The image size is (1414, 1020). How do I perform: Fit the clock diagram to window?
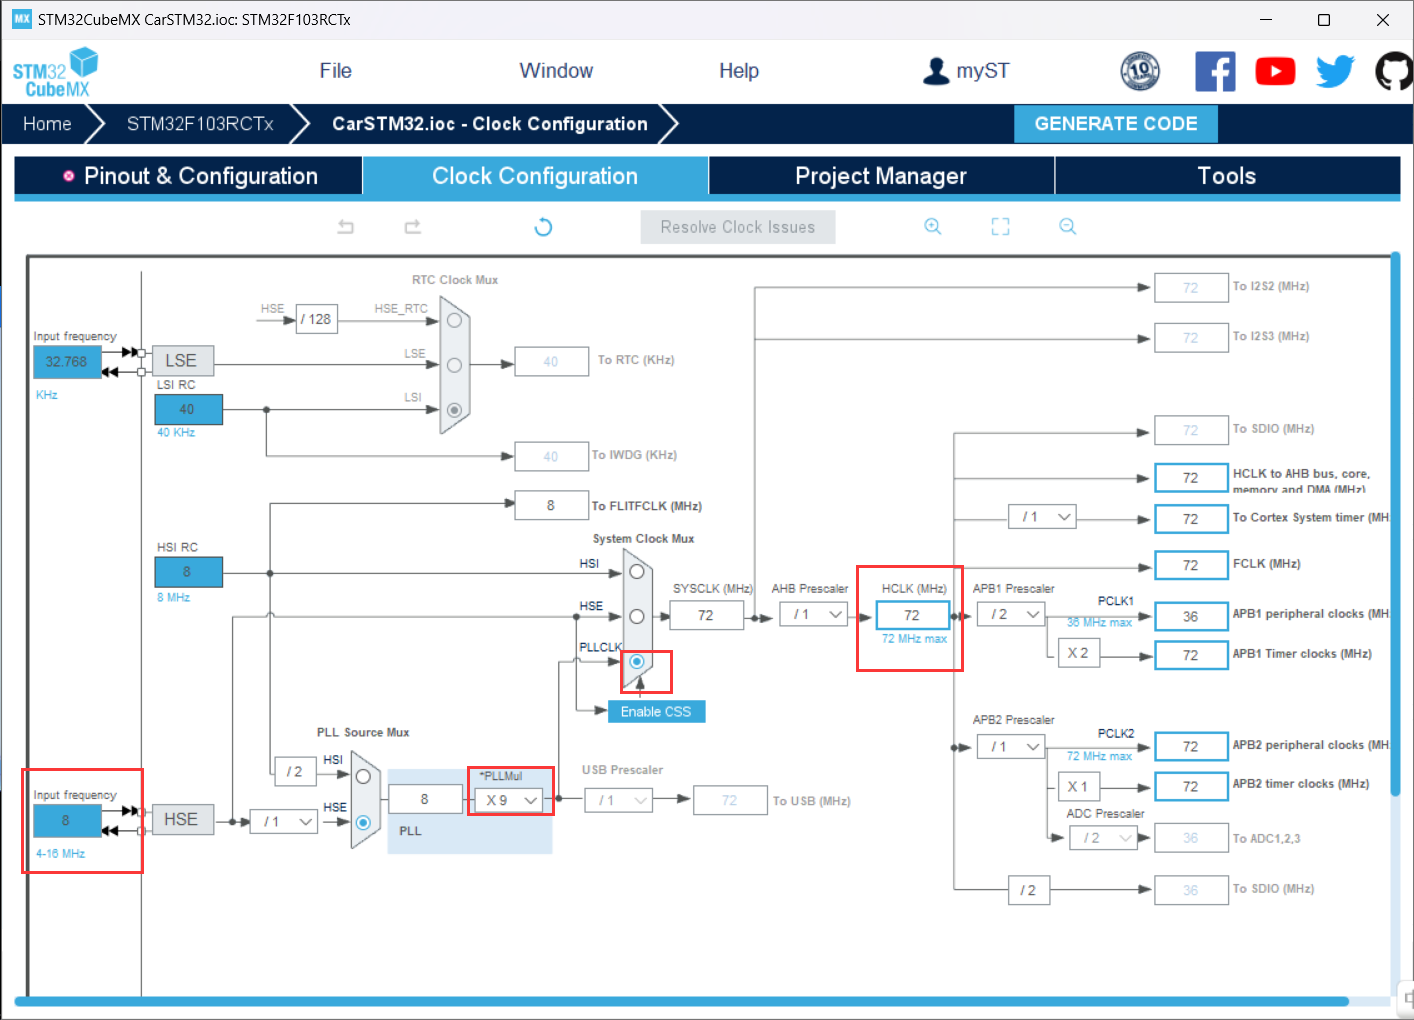coord(1000,227)
